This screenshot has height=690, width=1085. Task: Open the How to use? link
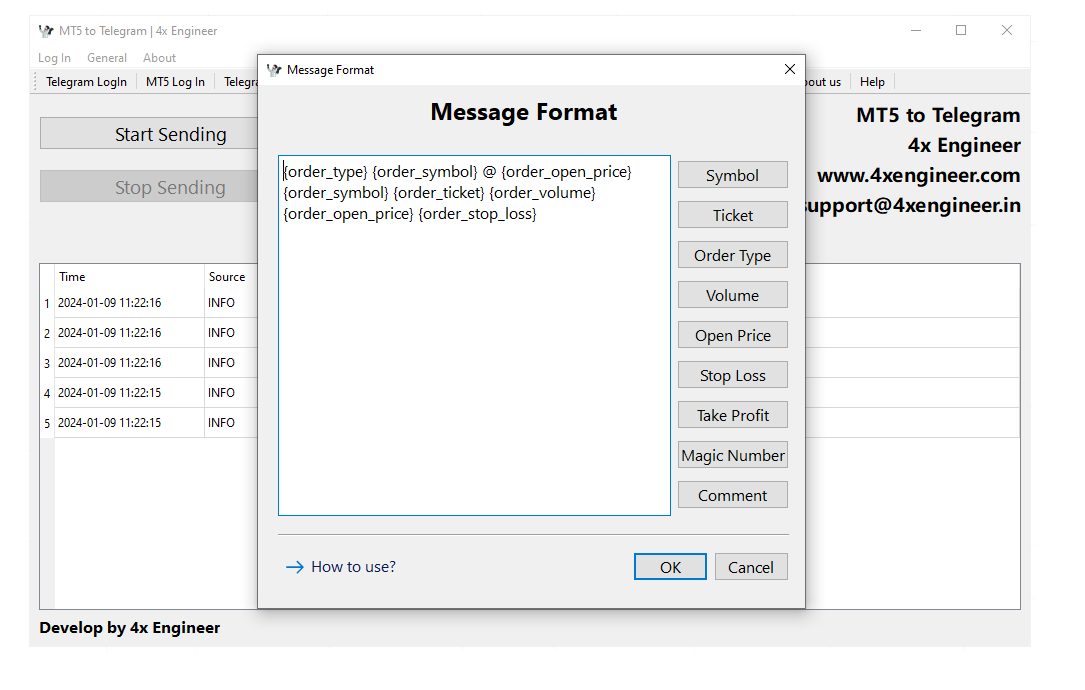(353, 567)
